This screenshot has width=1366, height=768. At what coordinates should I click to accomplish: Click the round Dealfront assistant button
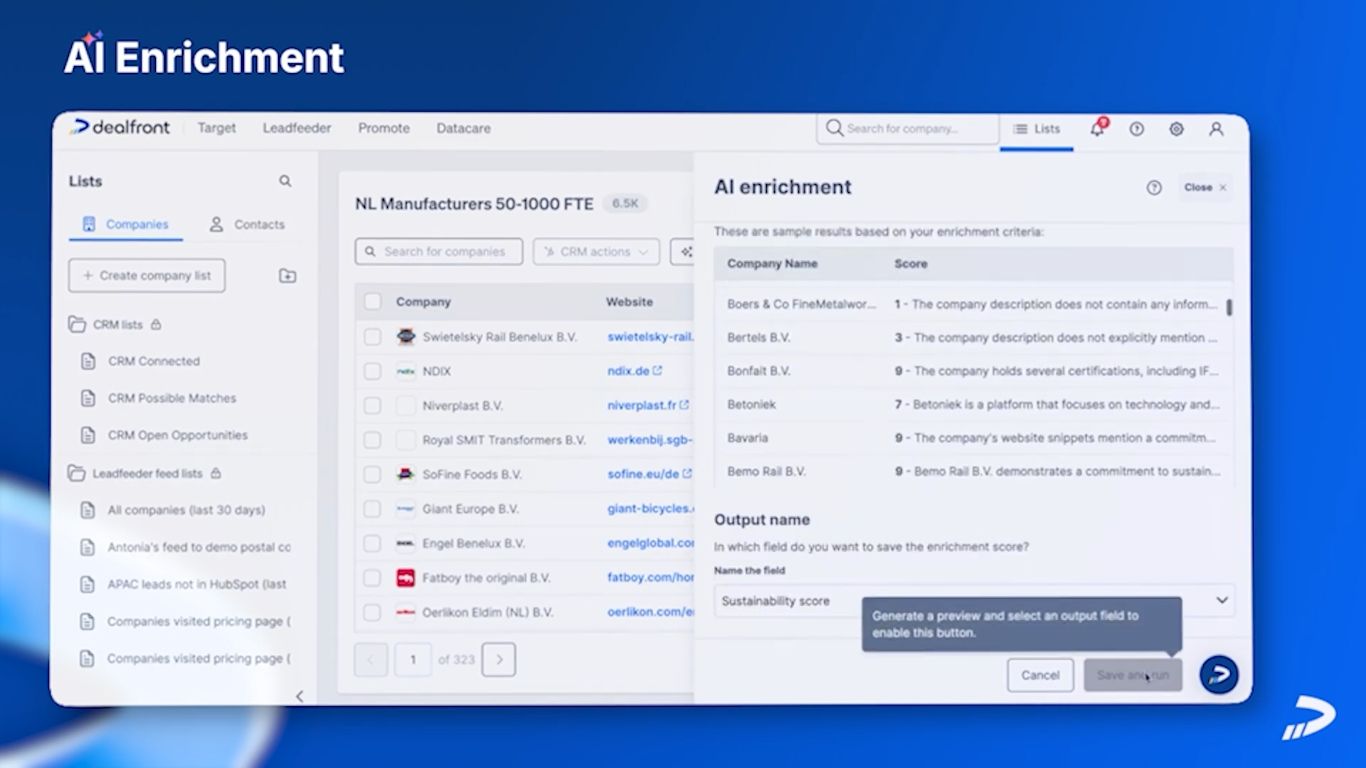[x=1219, y=674]
